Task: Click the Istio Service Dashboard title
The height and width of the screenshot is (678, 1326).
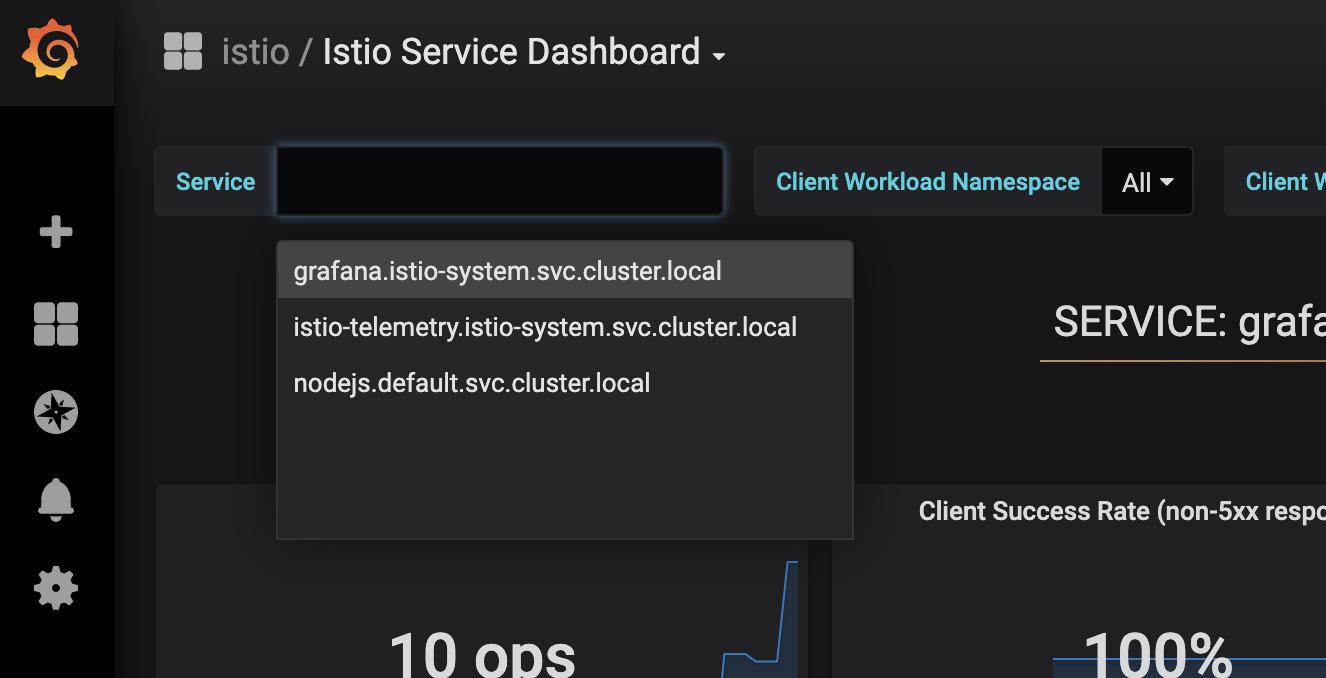Action: coord(508,51)
